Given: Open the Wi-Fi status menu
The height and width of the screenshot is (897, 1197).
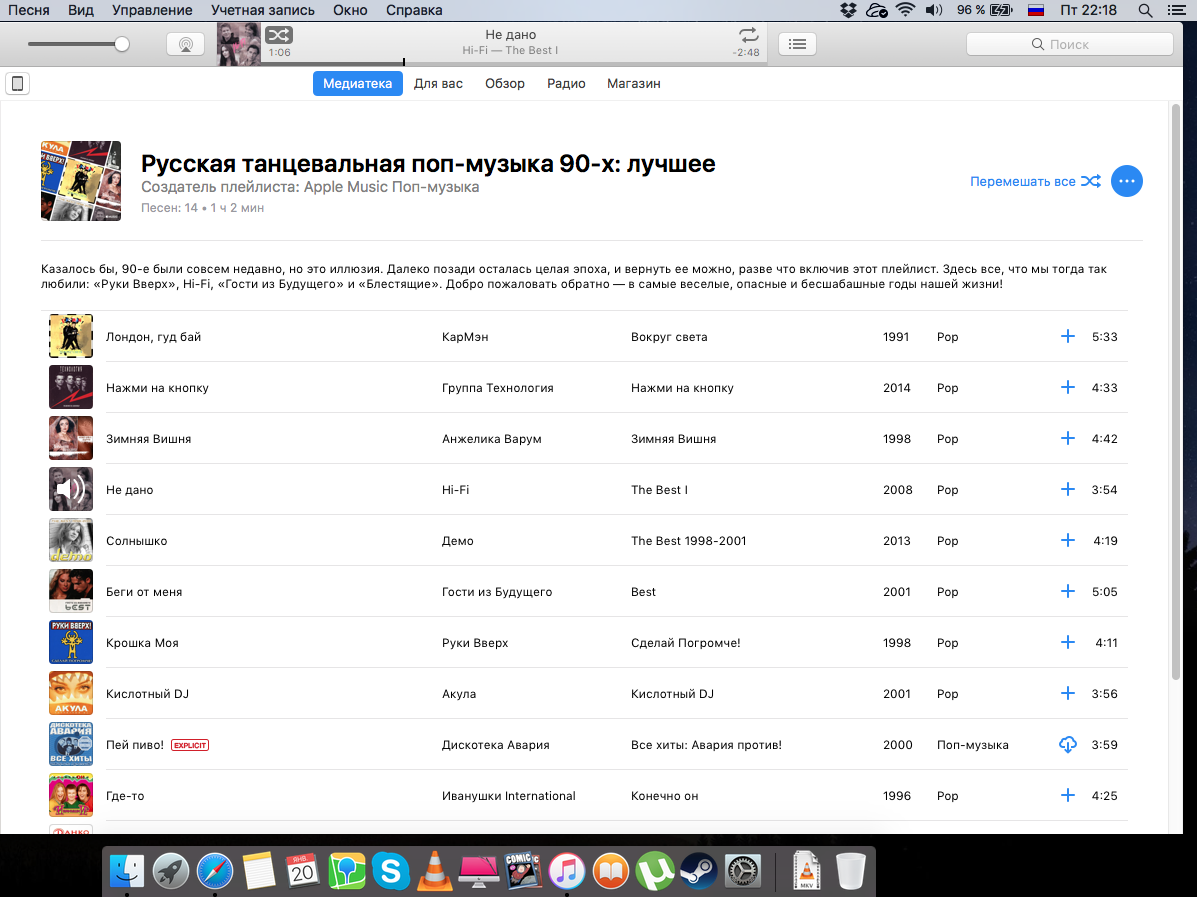Looking at the screenshot, I should (905, 10).
